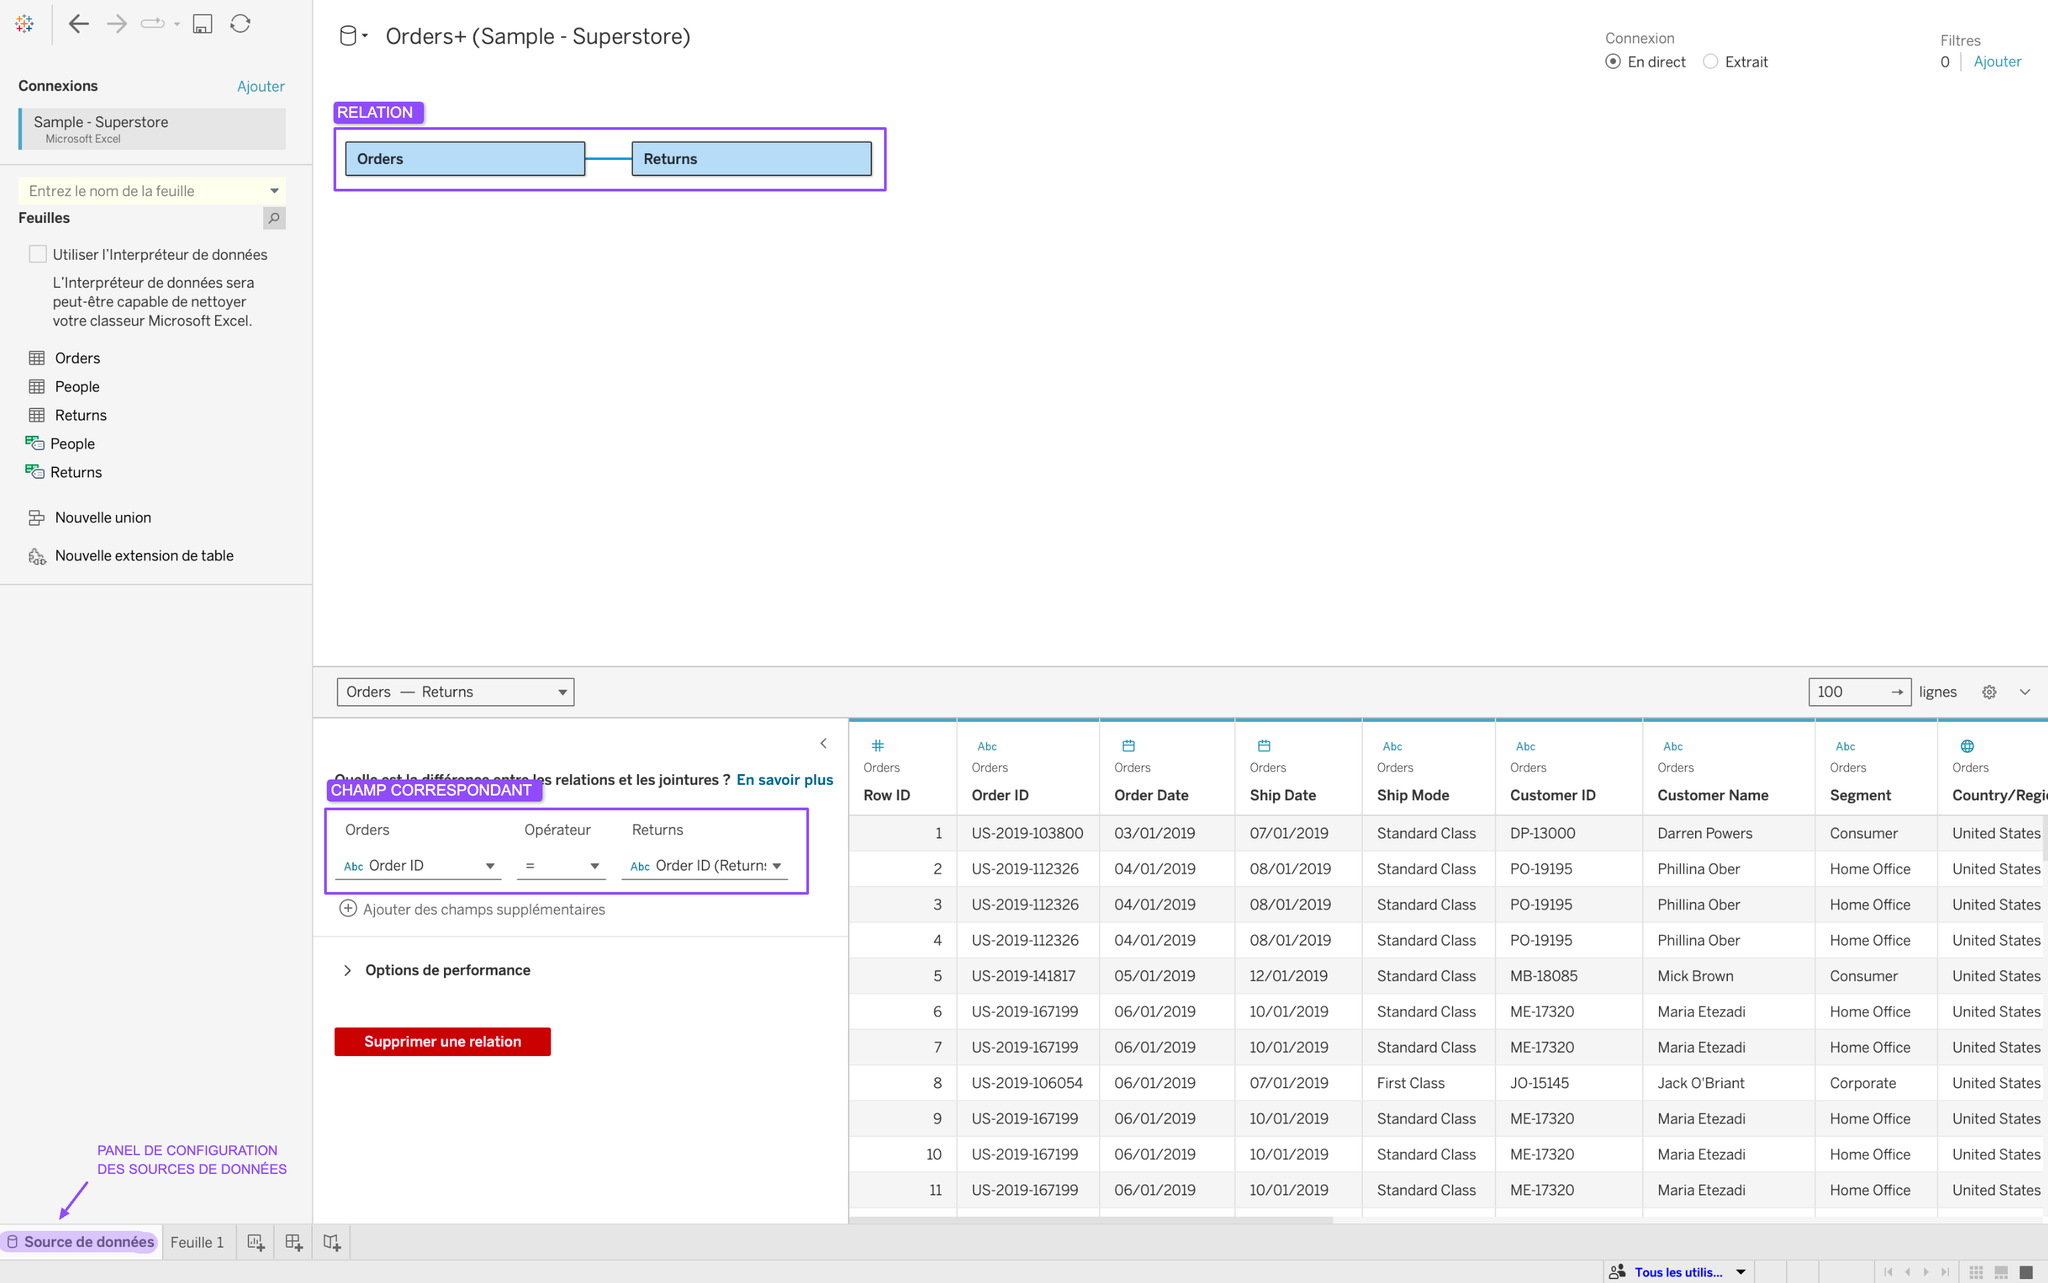Collapse the relation panel with left chevron

(x=823, y=743)
